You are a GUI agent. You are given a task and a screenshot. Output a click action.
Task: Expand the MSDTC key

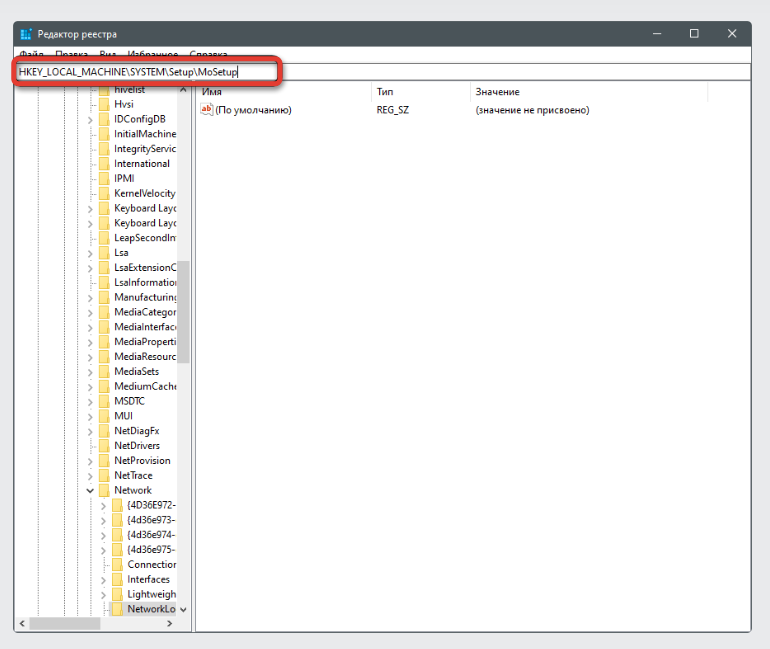point(90,402)
